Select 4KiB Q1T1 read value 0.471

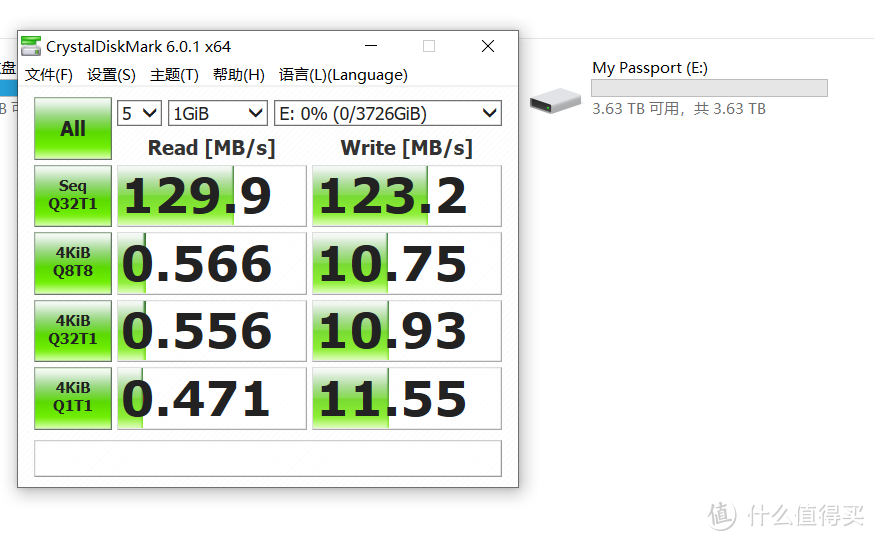point(212,398)
